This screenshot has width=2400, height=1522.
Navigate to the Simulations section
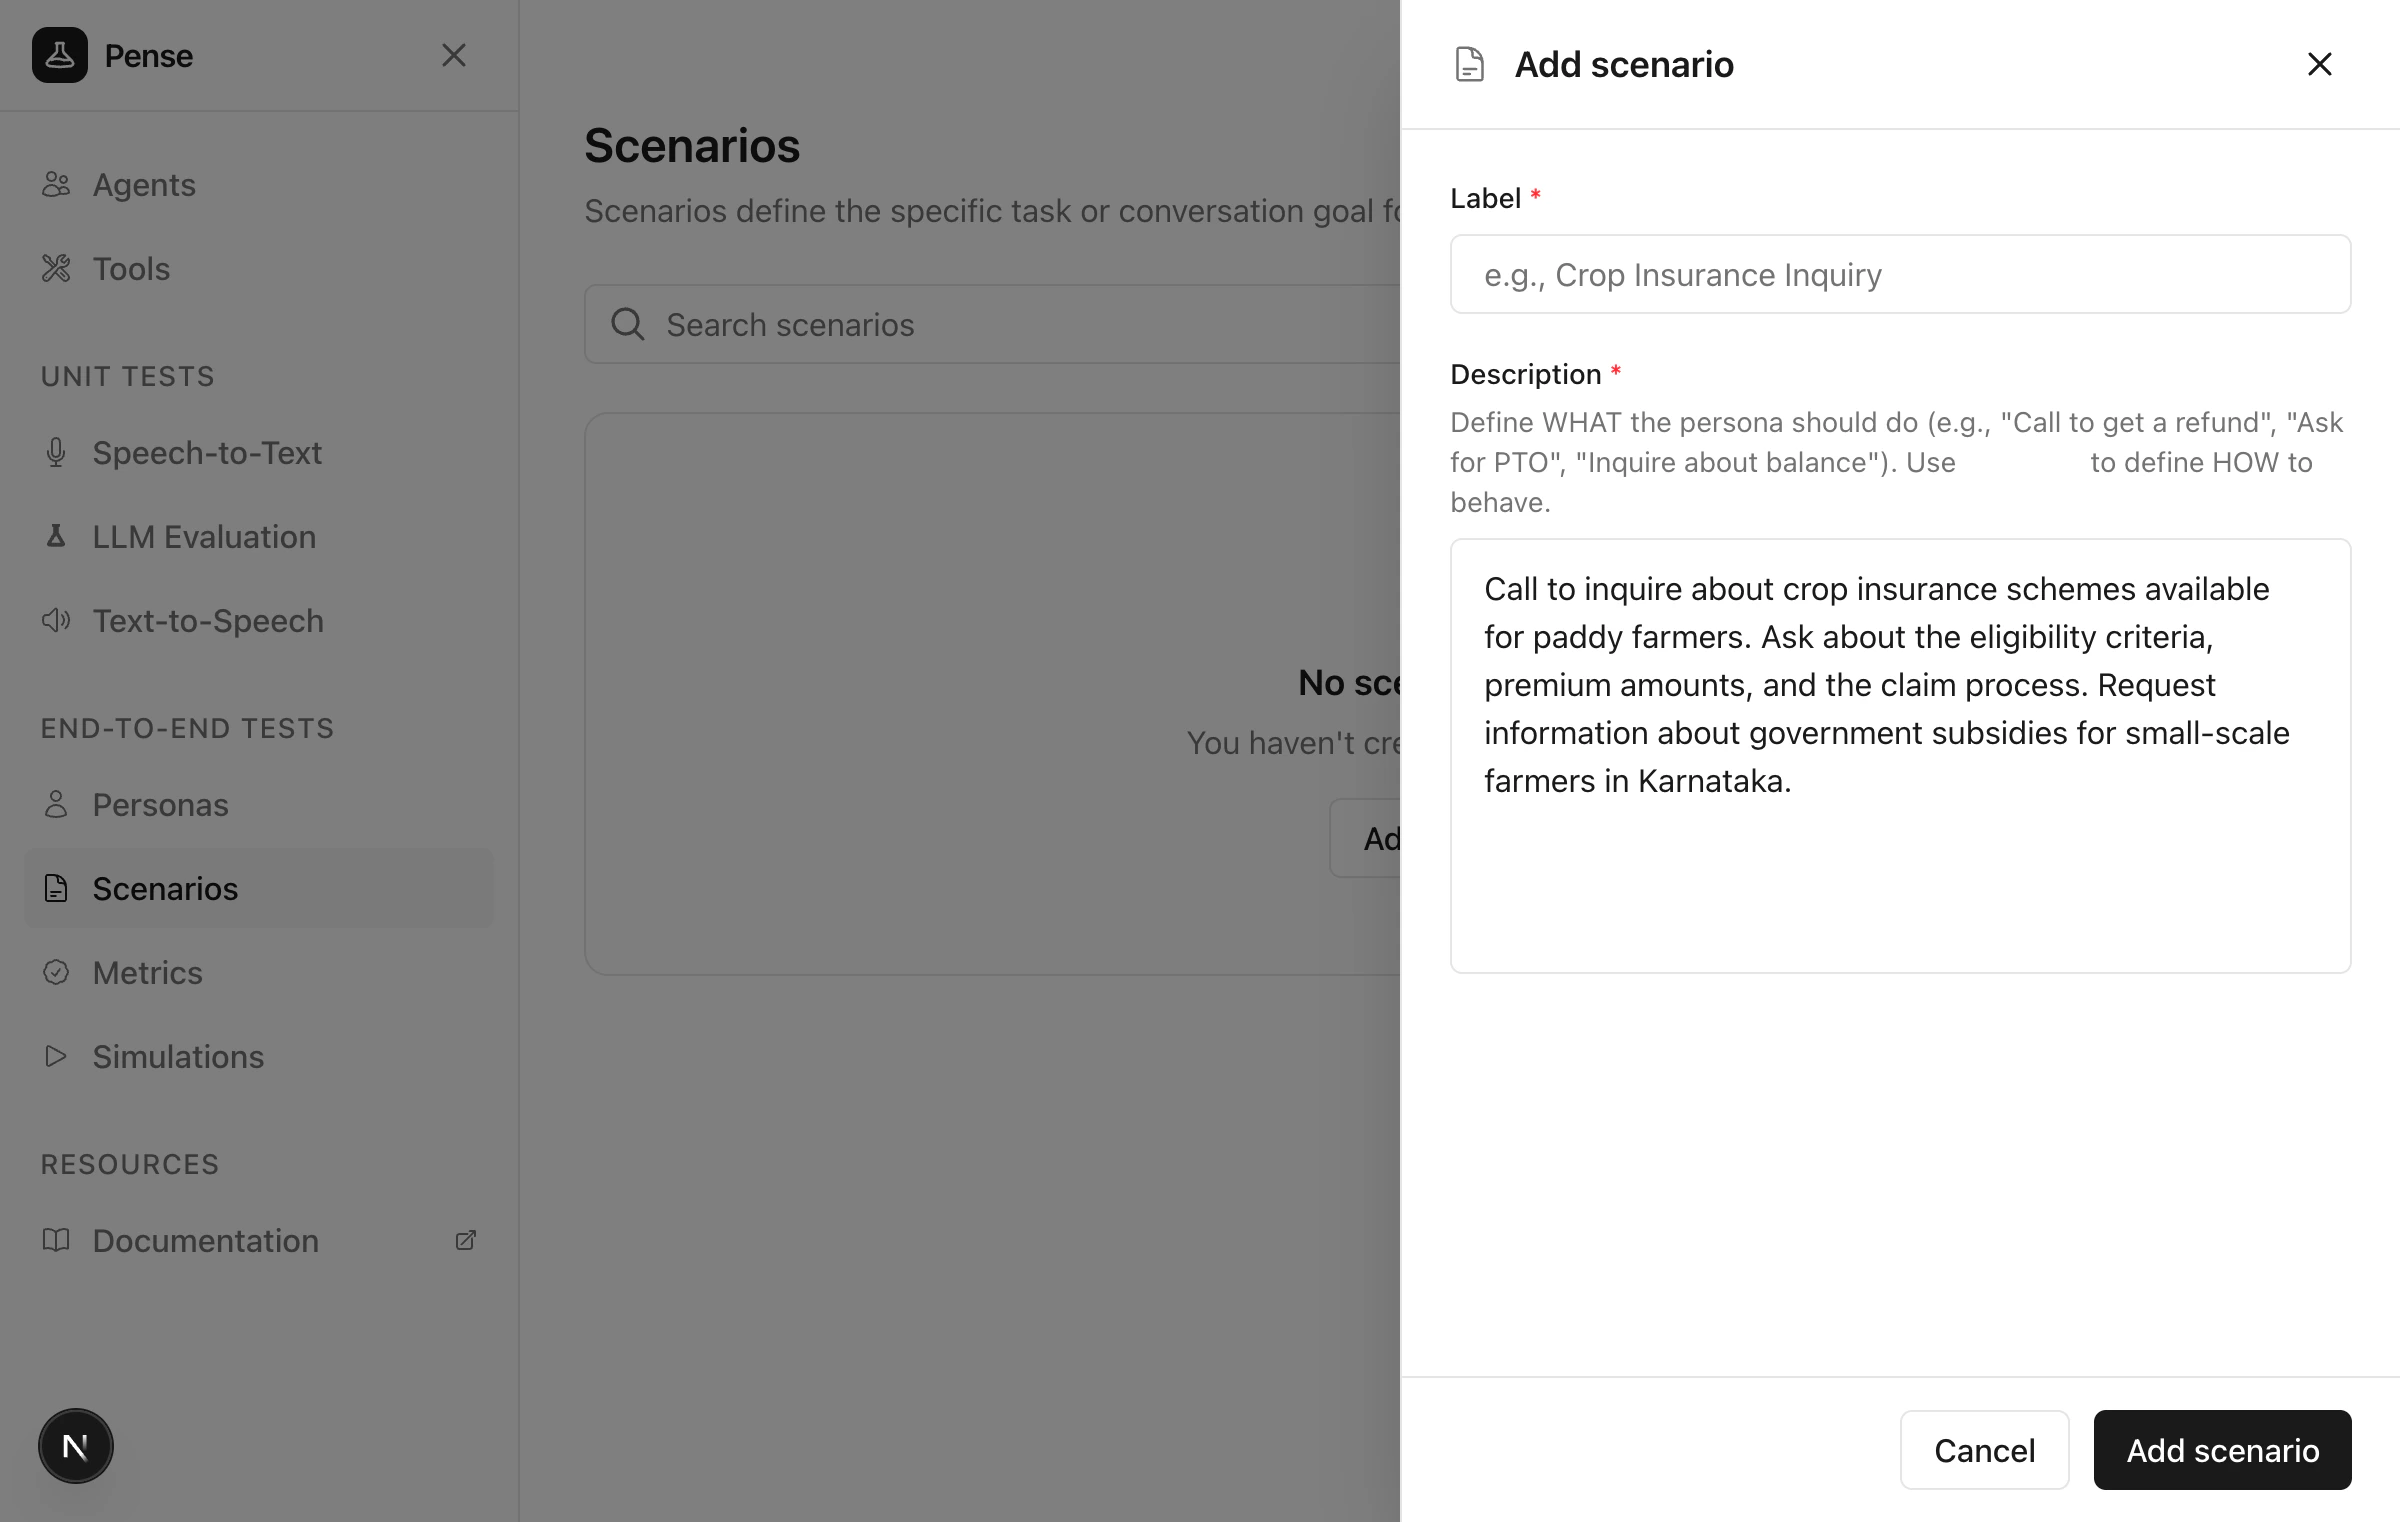[x=177, y=1056]
